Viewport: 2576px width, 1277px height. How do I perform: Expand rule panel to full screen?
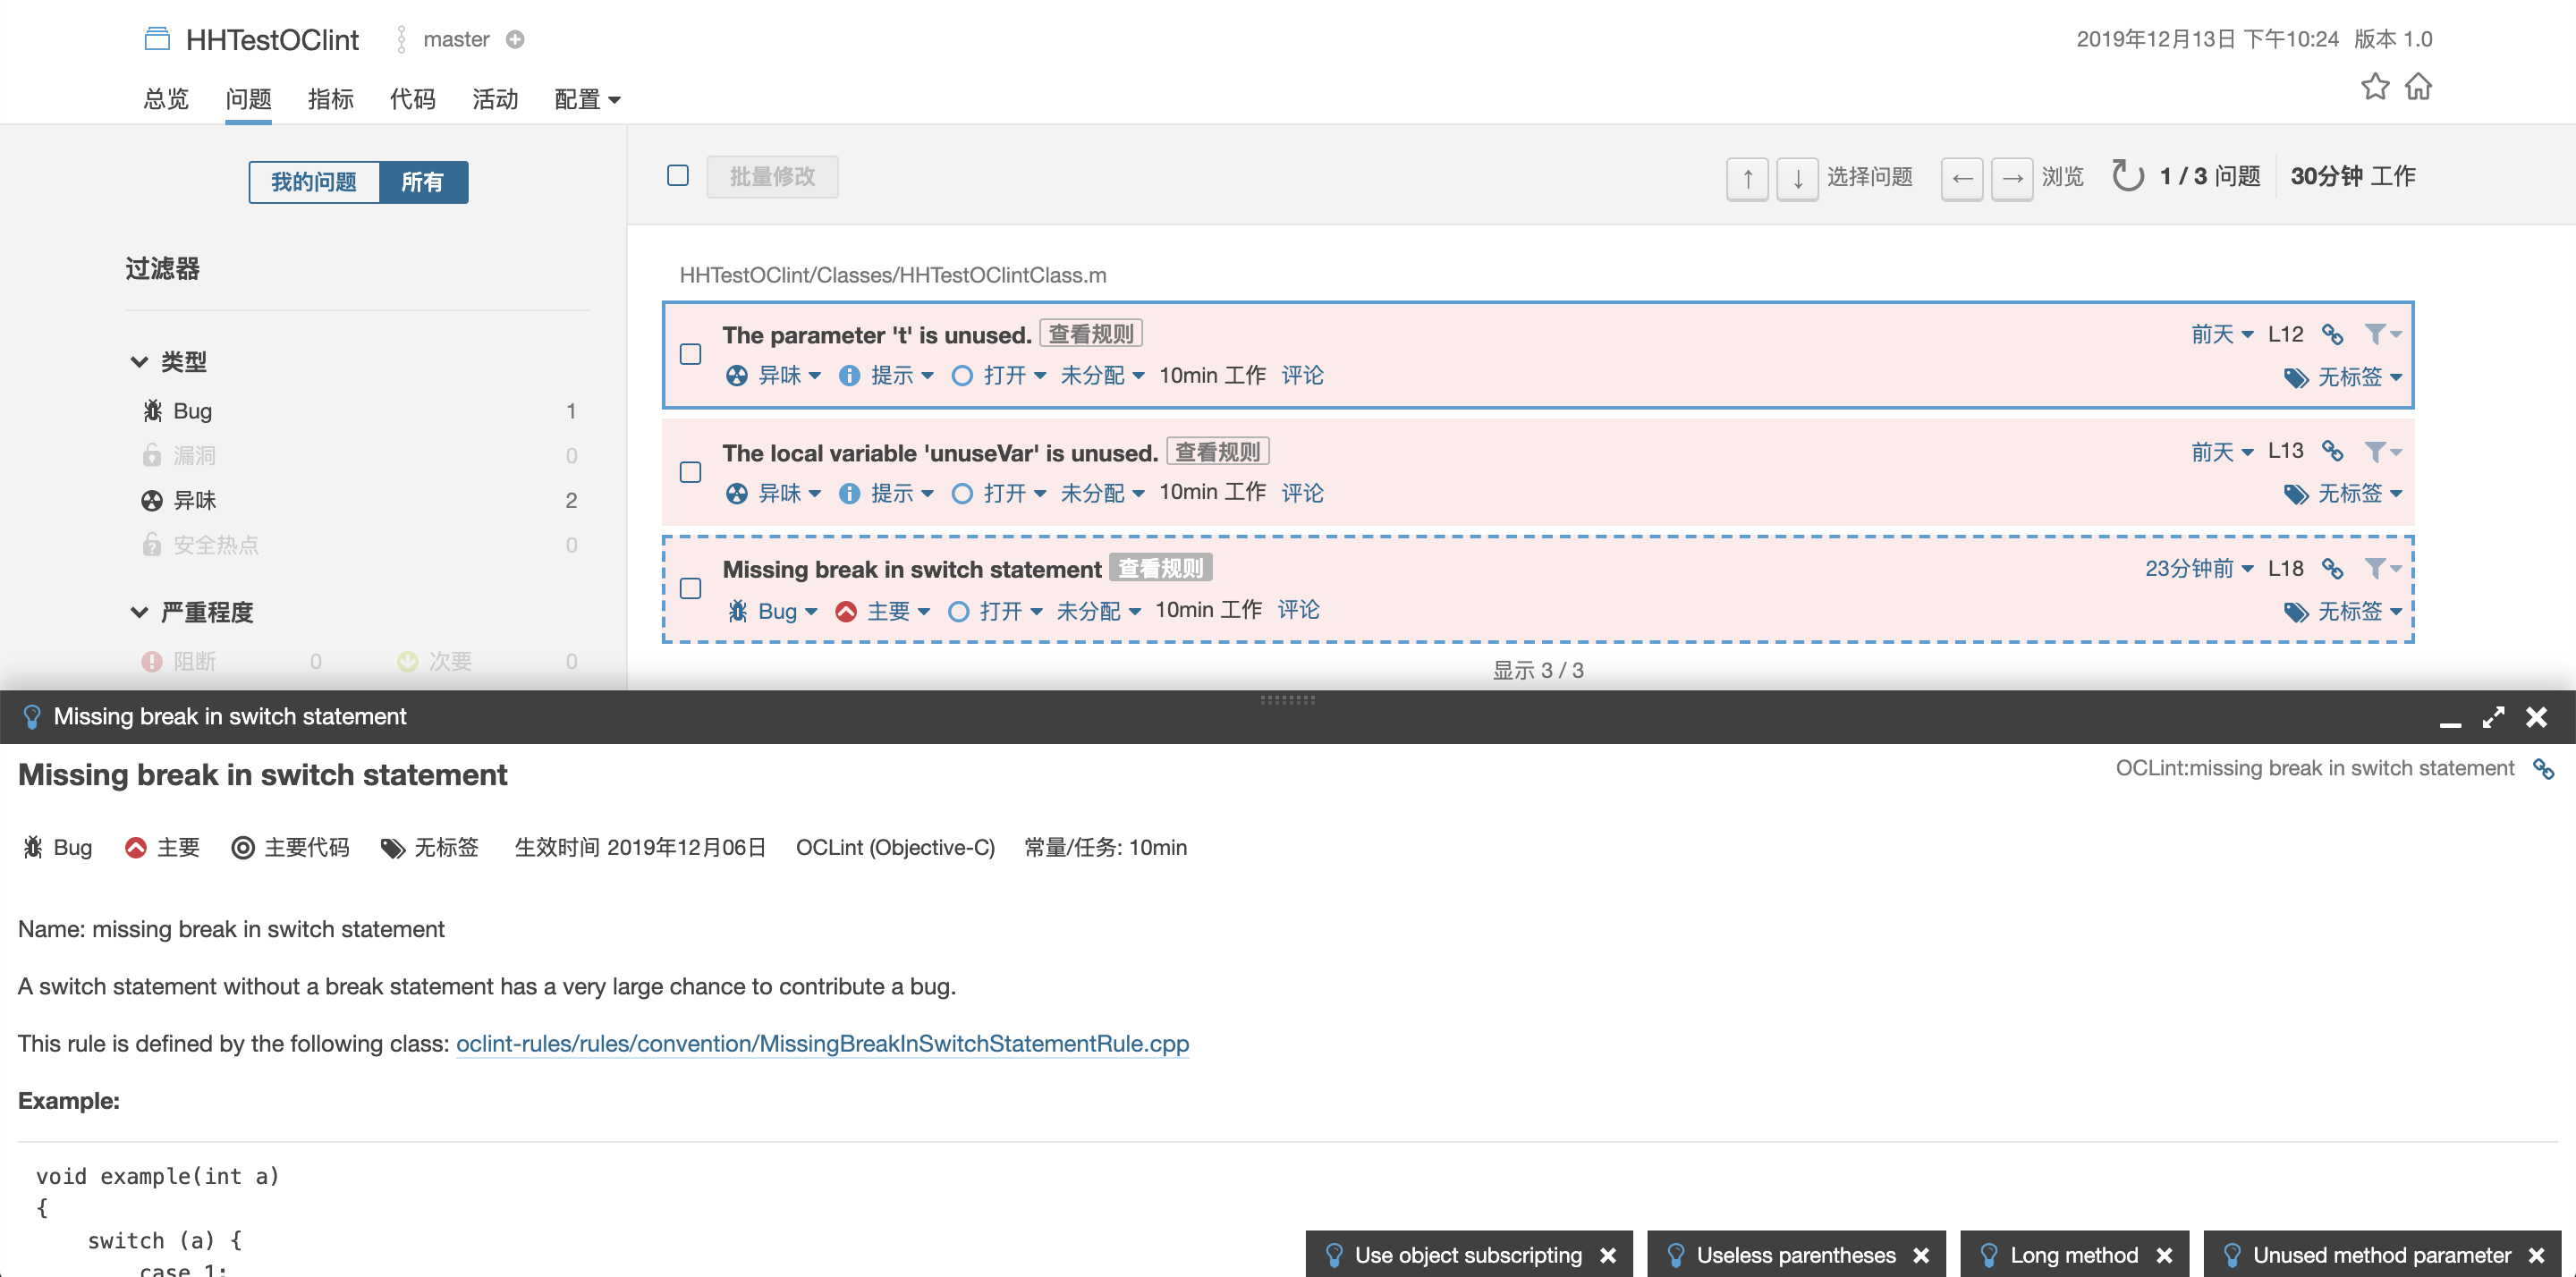(x=2493, y=717)
